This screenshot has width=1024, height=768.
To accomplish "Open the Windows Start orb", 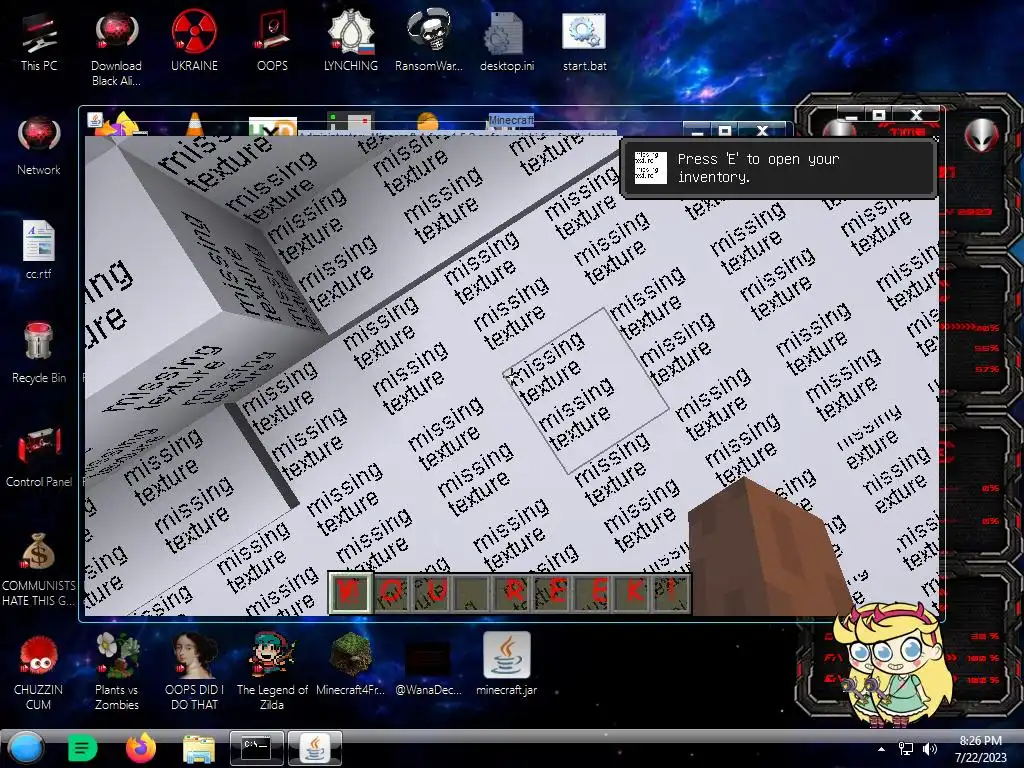I will point(26,748).
